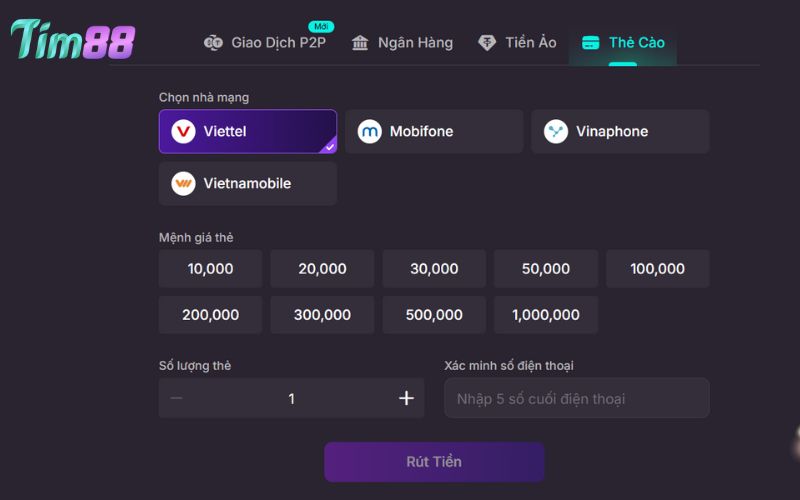This screenshot has width=800, height=500.
Task: Select the 200,000 denomination option
Action: point(210,315)
